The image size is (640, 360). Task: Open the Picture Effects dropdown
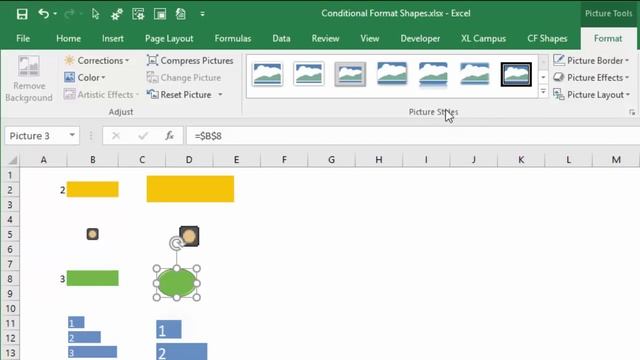pos(591,77)
